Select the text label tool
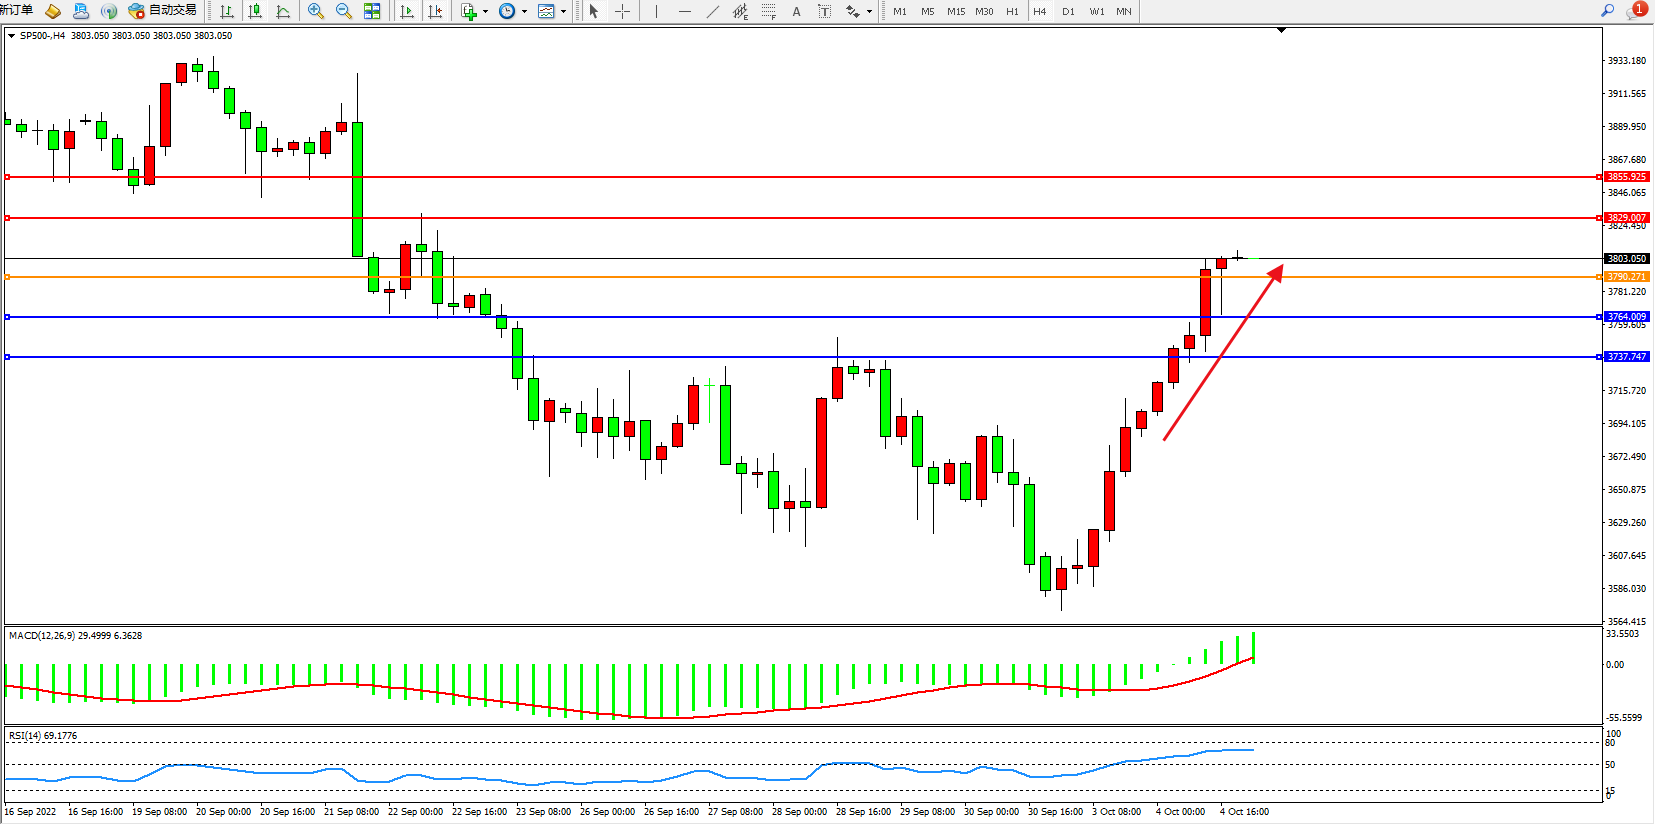Screen dimensions: 1655x825 (796, 11)
